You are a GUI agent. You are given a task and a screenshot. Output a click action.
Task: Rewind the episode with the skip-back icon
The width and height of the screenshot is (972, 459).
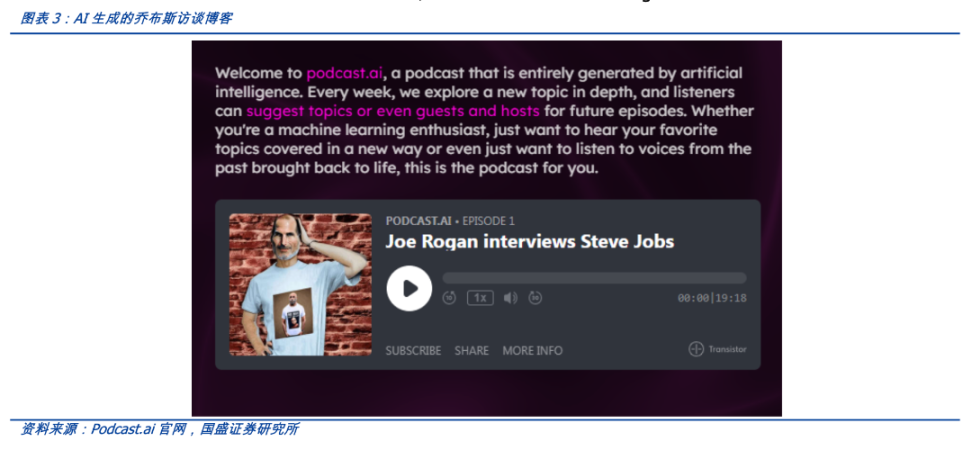[x=449, y=298]
